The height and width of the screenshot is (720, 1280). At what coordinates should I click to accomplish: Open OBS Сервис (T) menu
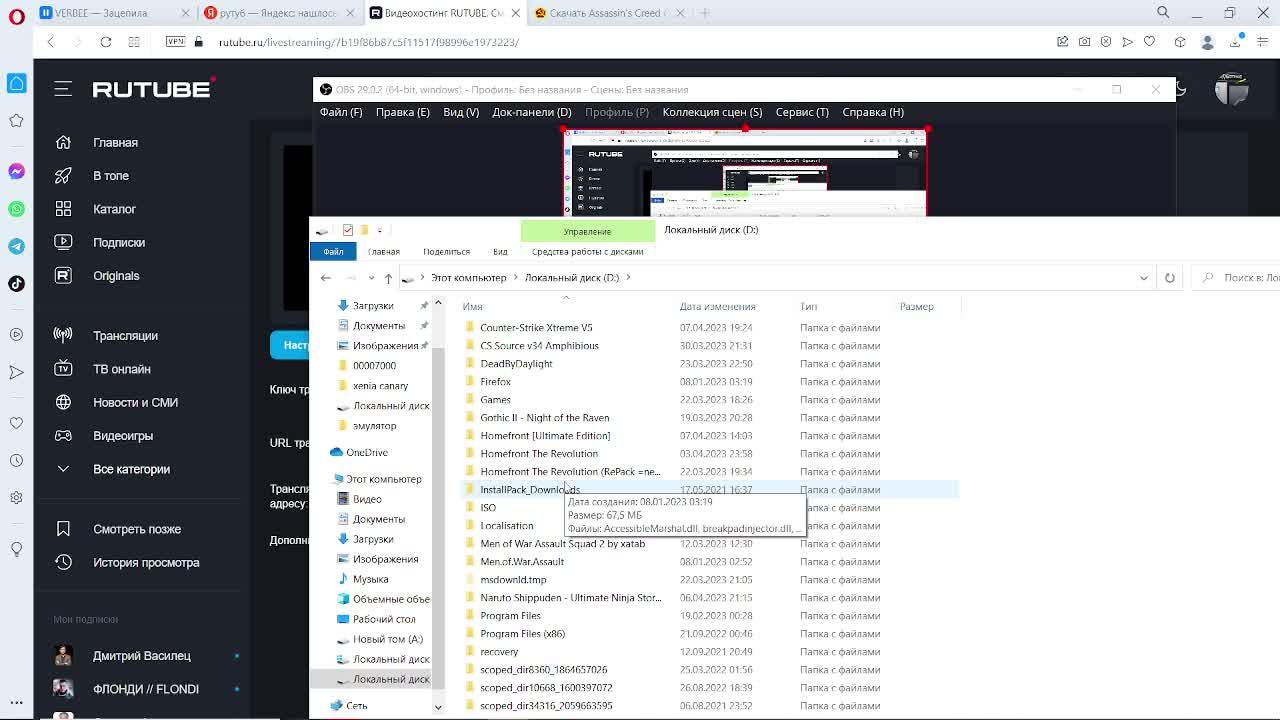pos(802,112)
